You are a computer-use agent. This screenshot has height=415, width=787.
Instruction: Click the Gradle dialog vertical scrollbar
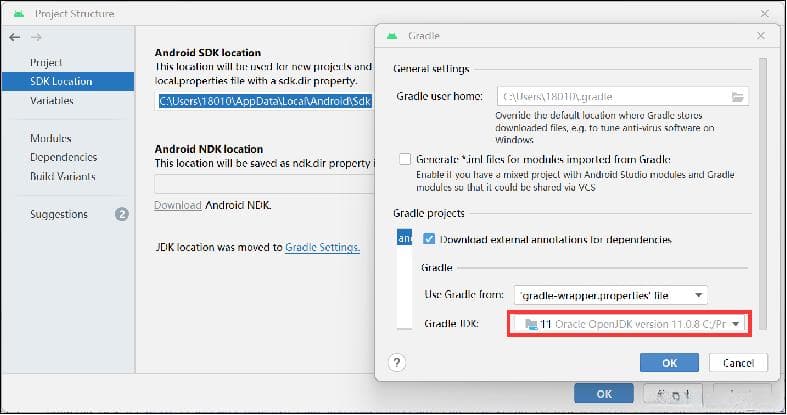pos(763,194)
